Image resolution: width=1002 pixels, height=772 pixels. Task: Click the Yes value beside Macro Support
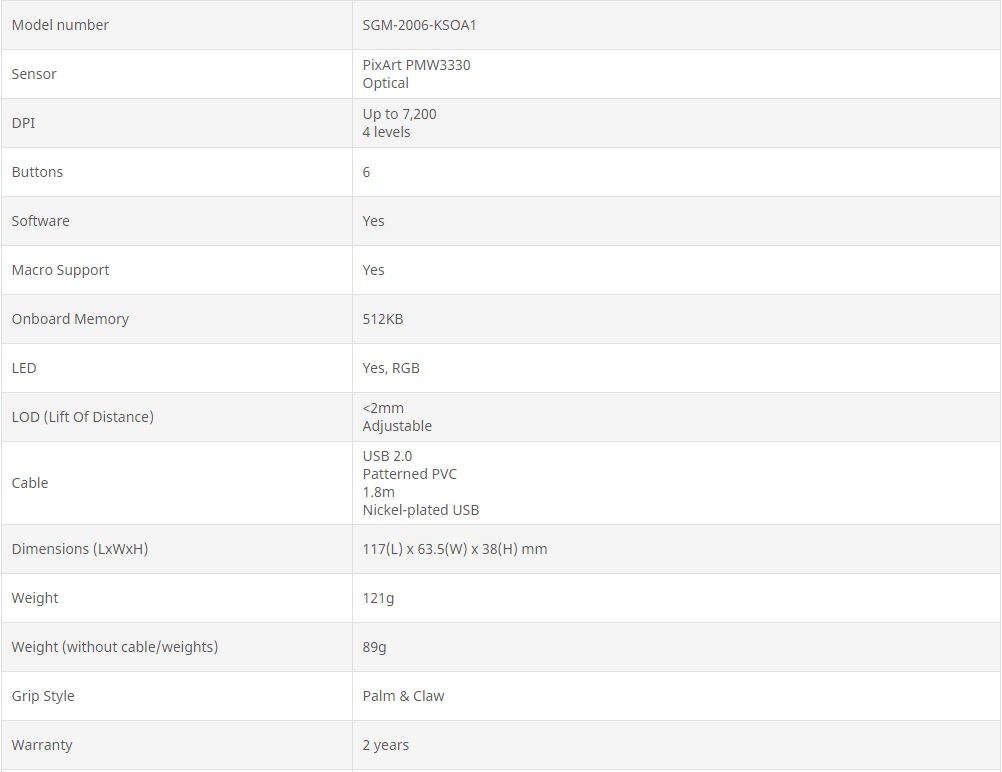373,270
